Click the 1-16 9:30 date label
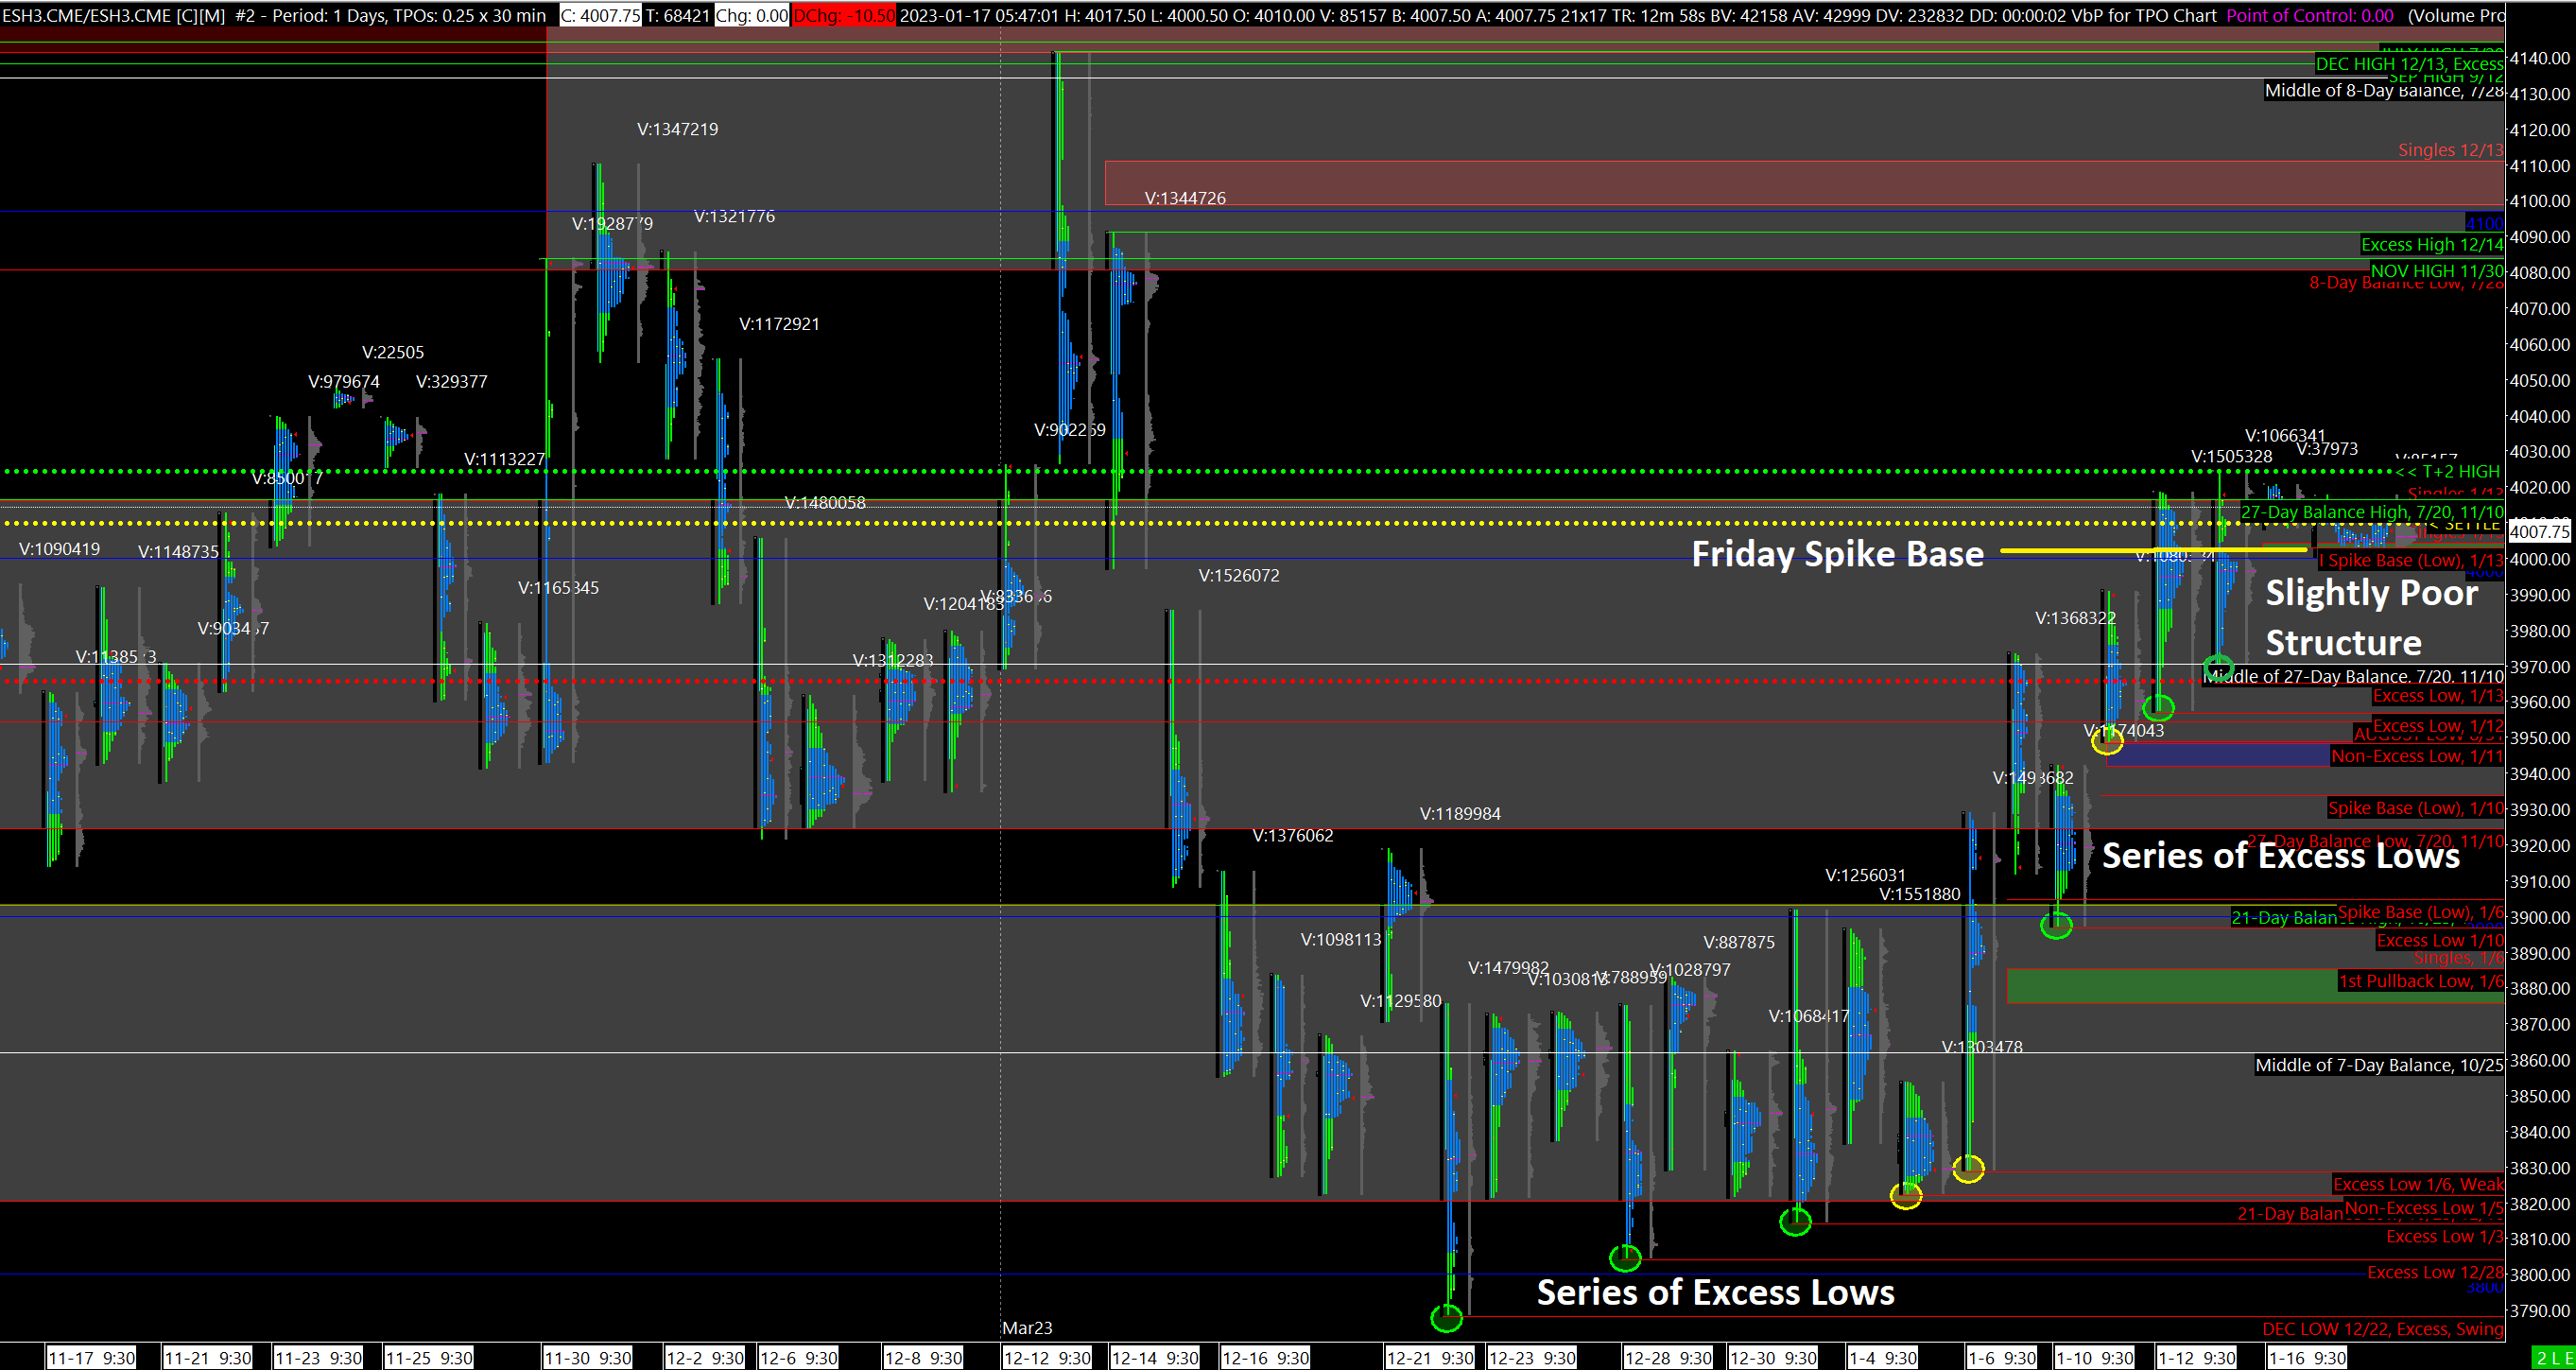The image size is (2576, 1370). [2306, 1358]
